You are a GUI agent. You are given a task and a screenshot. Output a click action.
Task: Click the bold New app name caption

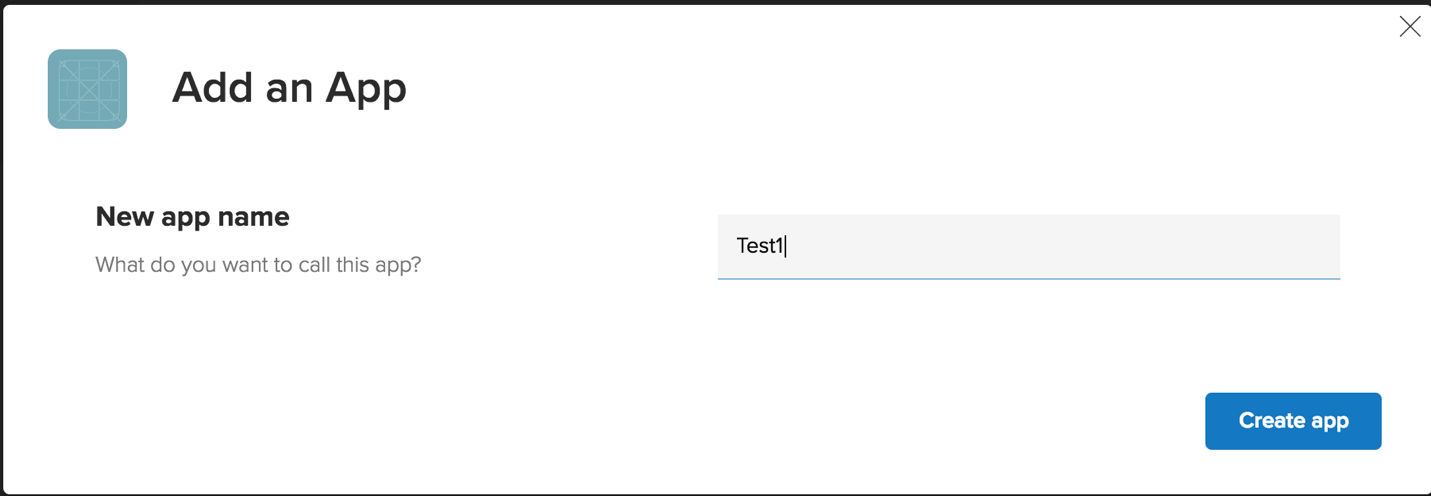pyautogui.click(x=192, y=216)
